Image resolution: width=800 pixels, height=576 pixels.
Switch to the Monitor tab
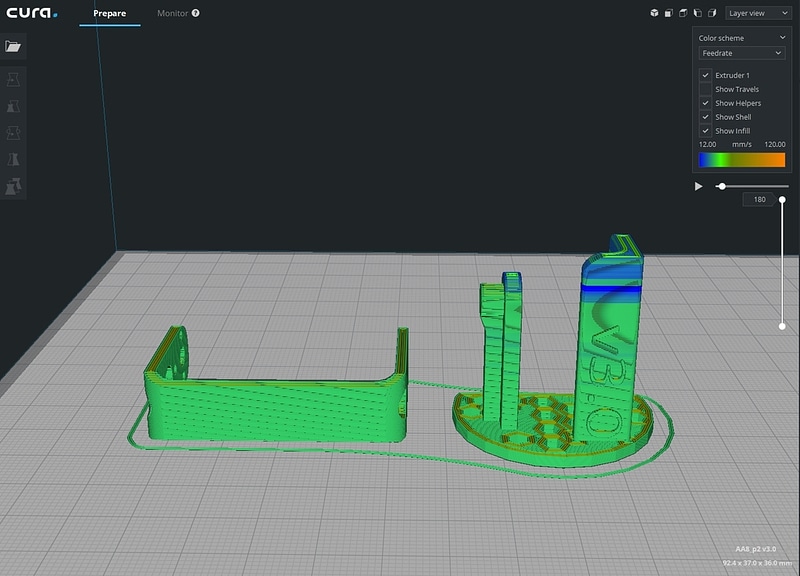172,13
